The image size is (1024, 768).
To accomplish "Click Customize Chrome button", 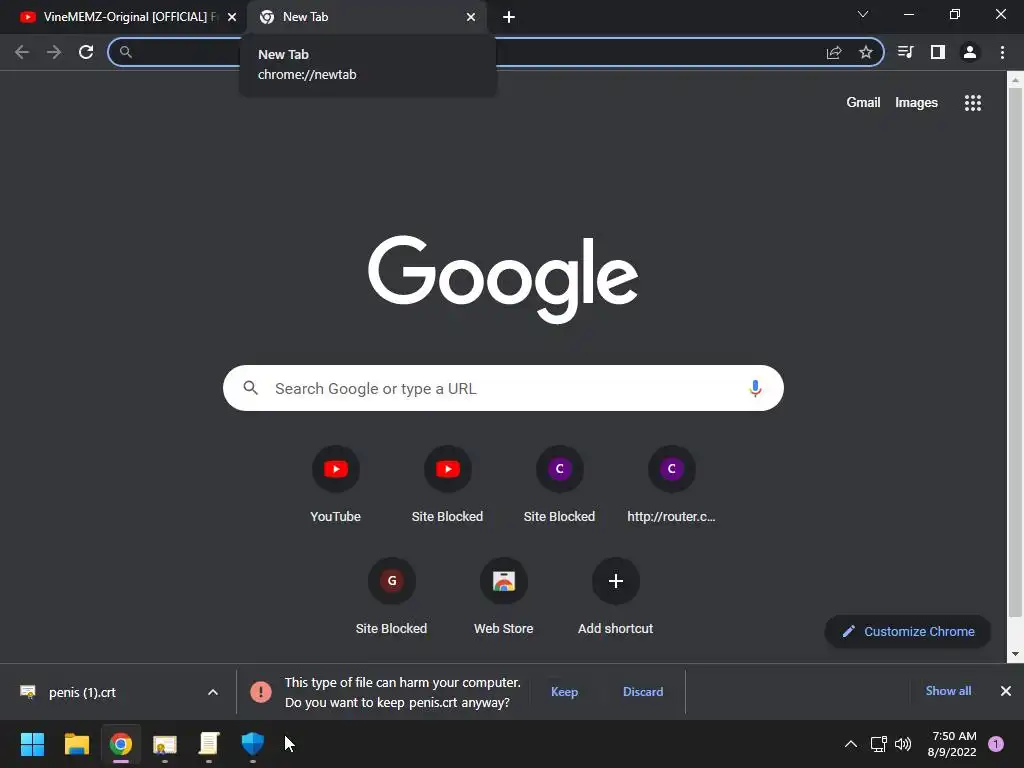I will (908, 632).
